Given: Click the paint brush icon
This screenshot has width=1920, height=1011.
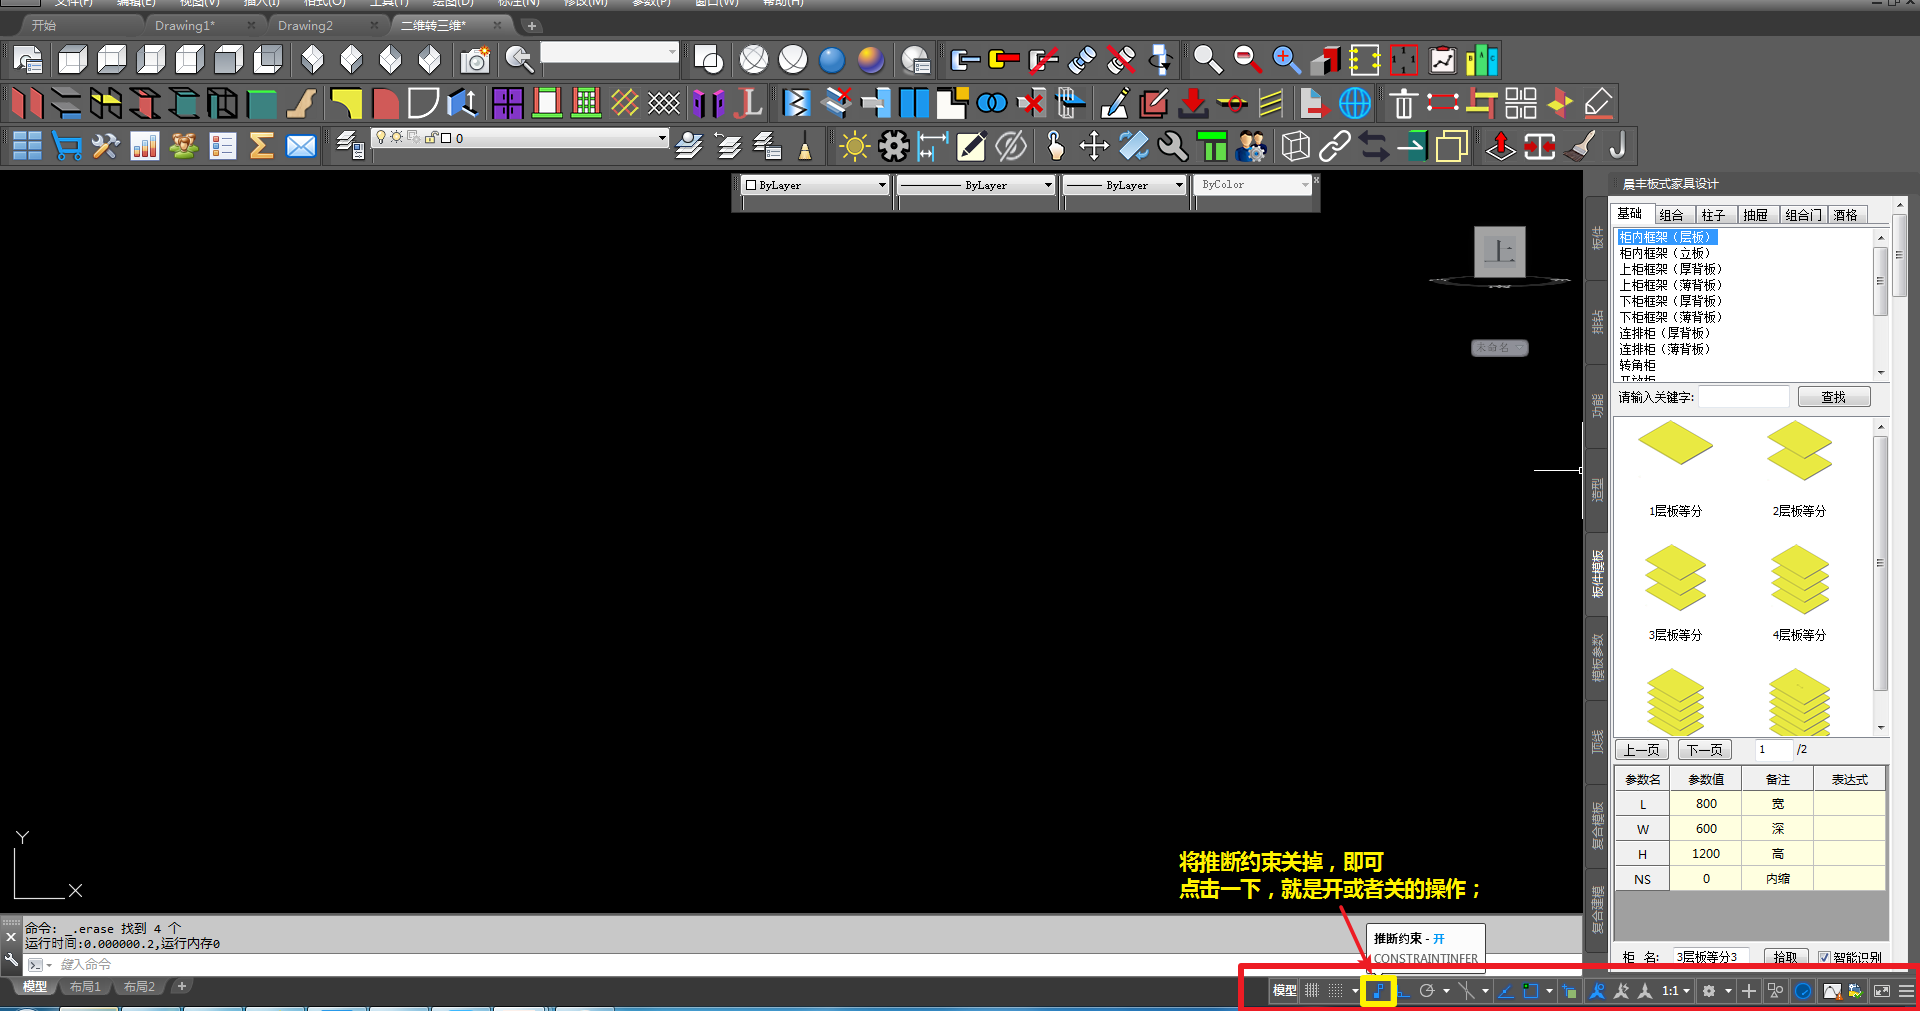Looking at the screenshot, I should tap(1580, 147).
